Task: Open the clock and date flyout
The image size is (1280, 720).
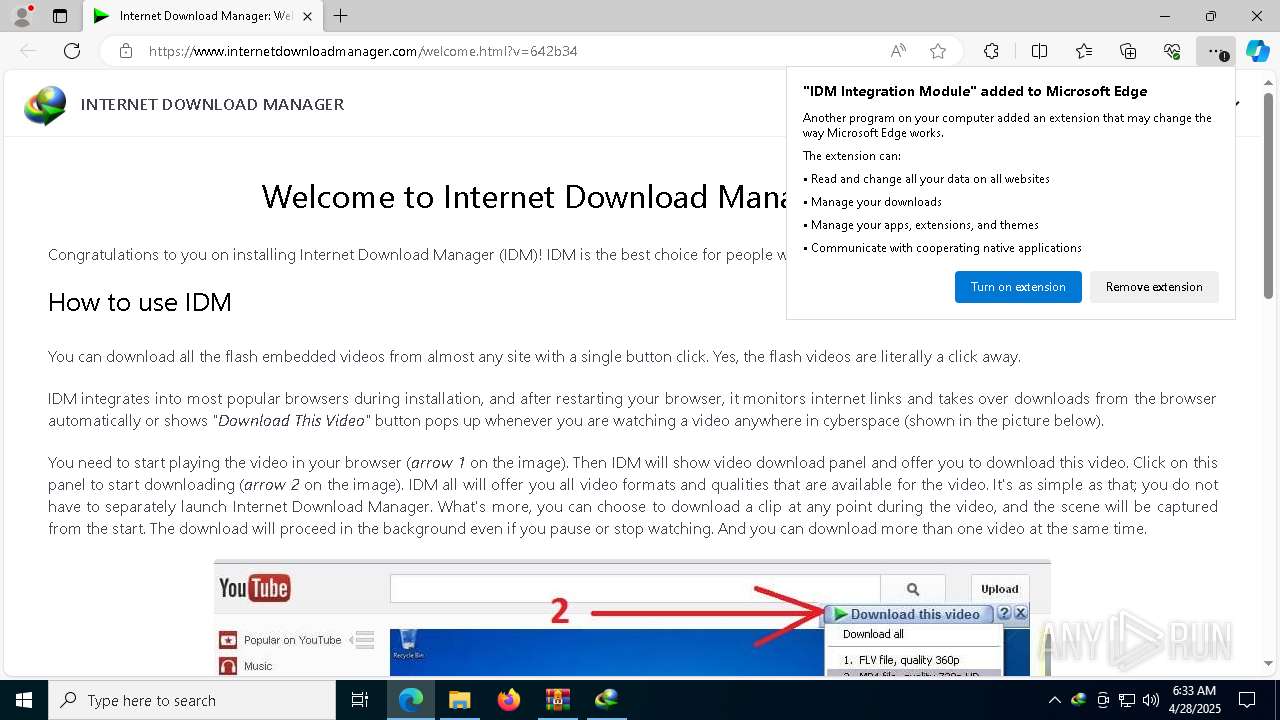Action: 1196,700
